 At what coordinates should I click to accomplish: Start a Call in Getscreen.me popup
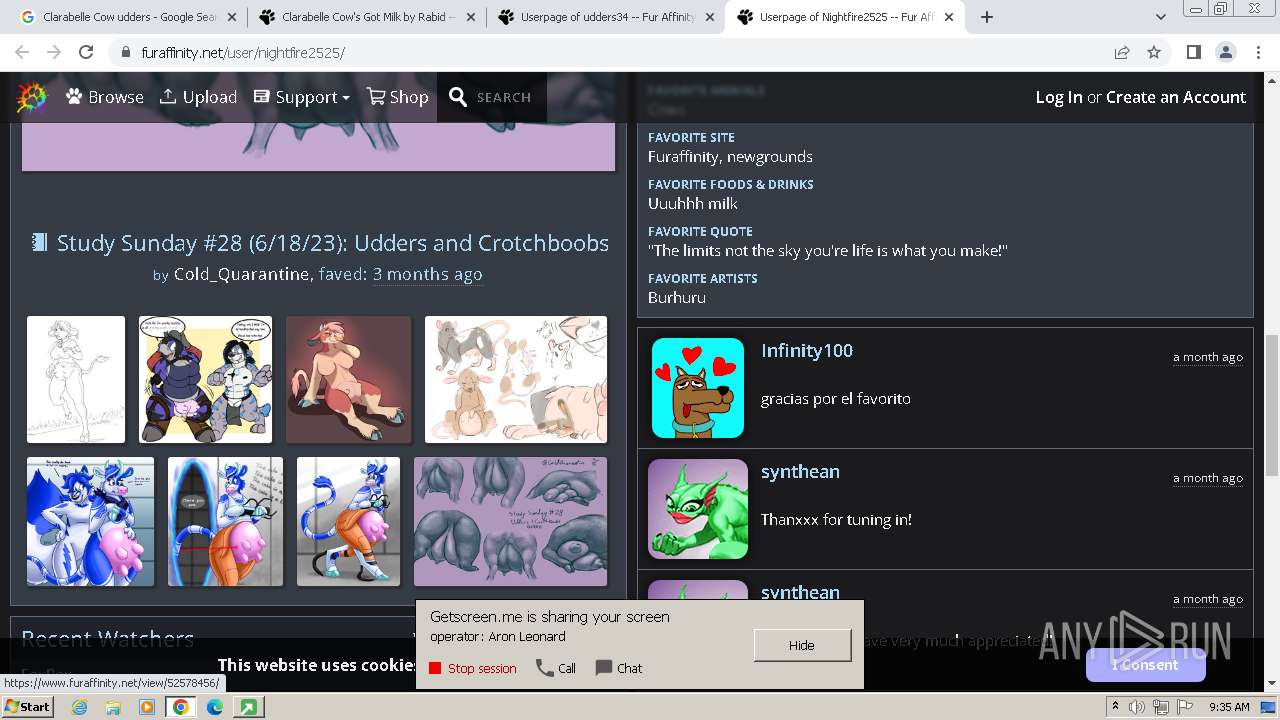[x=556, y=668]
